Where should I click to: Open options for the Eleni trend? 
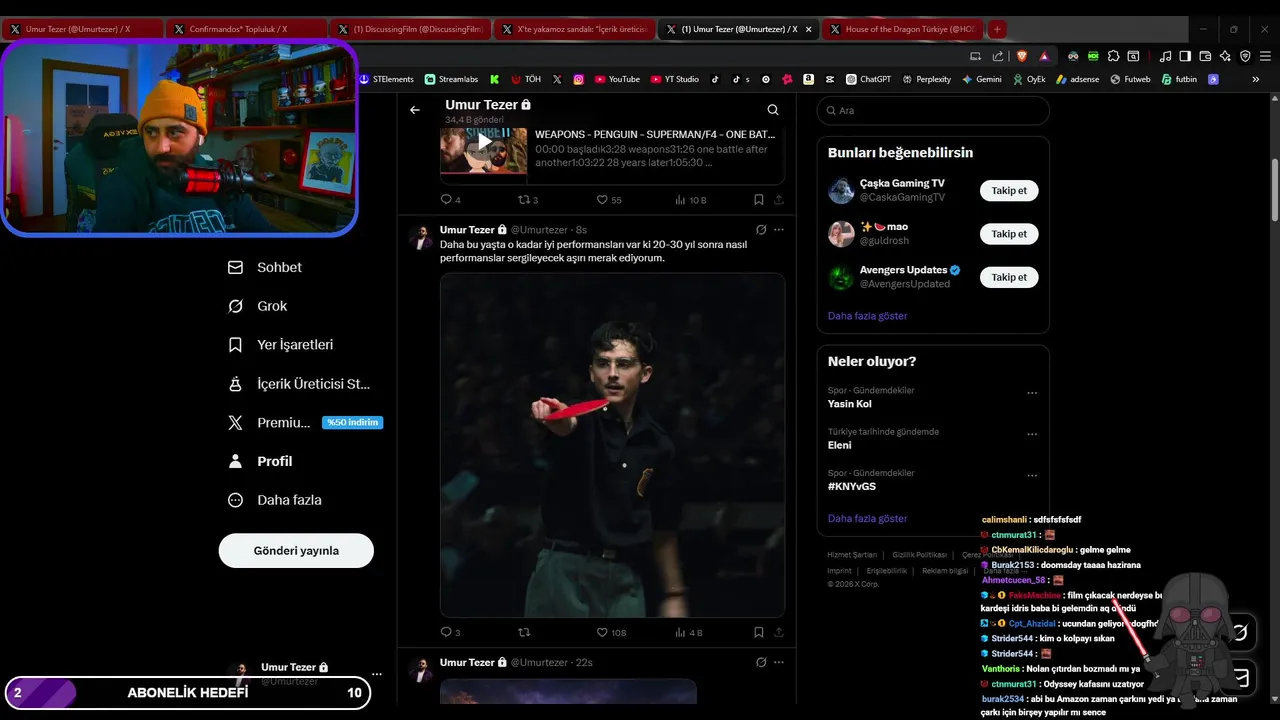click(x=1032, y=434)
